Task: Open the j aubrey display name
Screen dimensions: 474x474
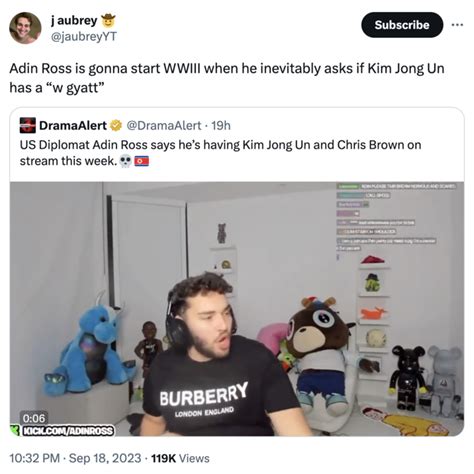Action: coord(74,21)
